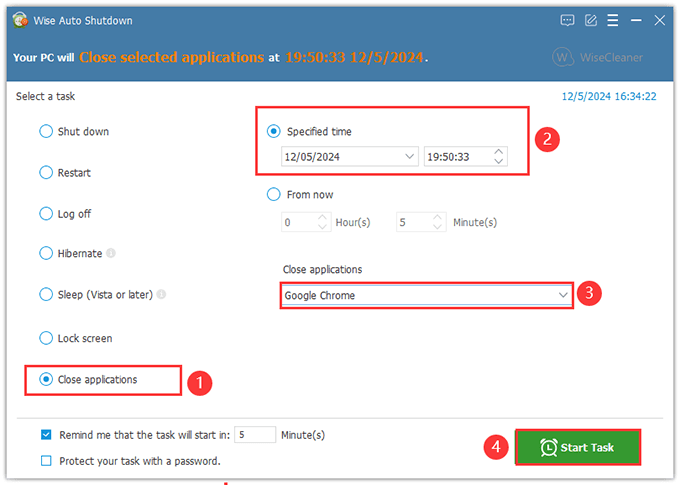This screenshot has width=680, height=485.
Task: Increase the Hour(s) value
Action: point(322,217)
